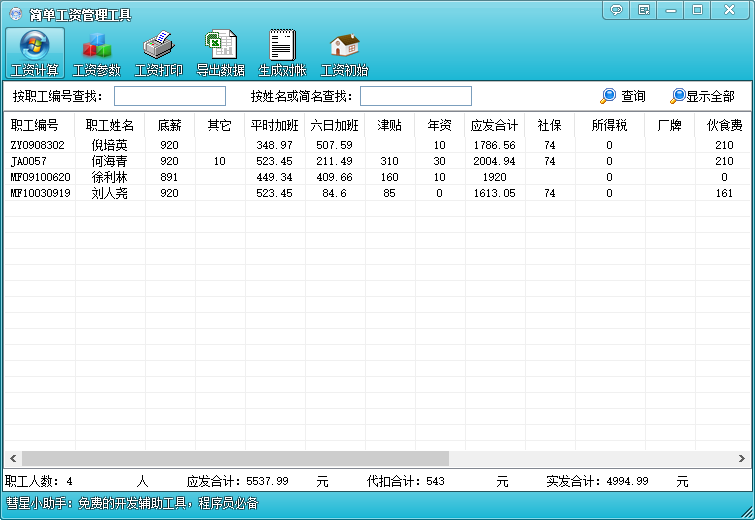
Task: Click the 所得税 column header
Action: tap(610, 125)
